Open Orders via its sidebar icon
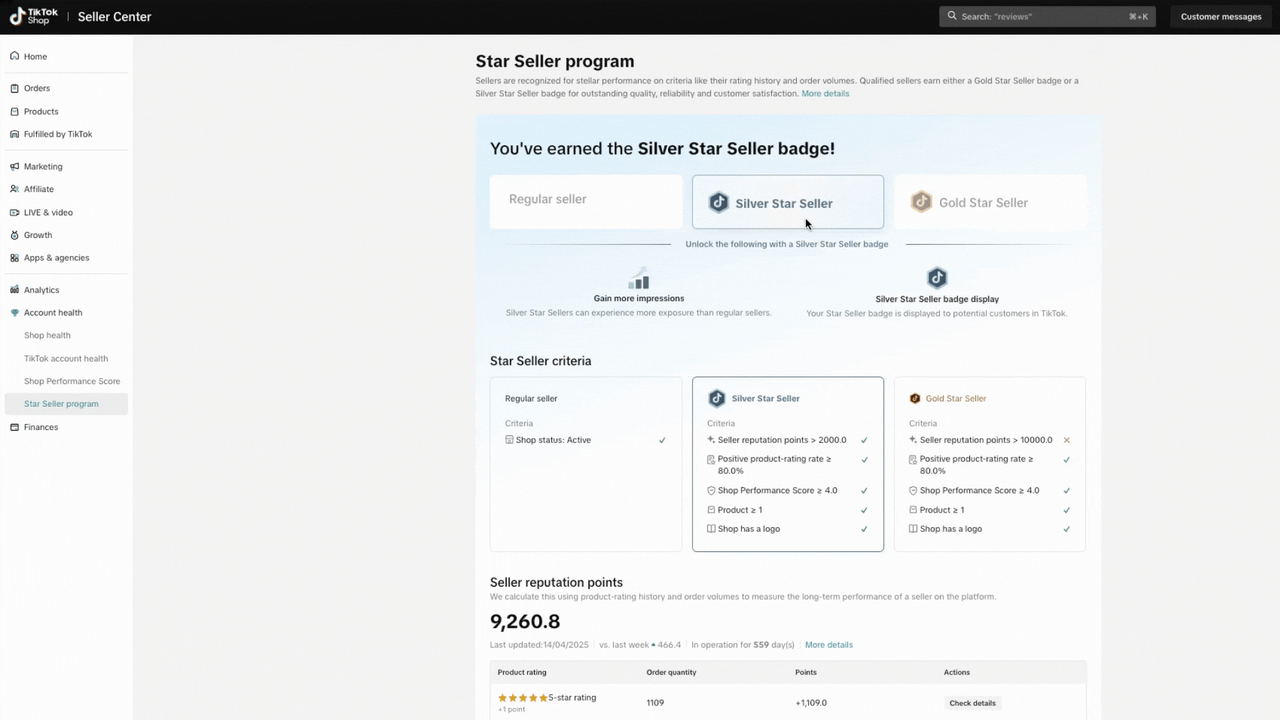 click(x=14, y=88)
